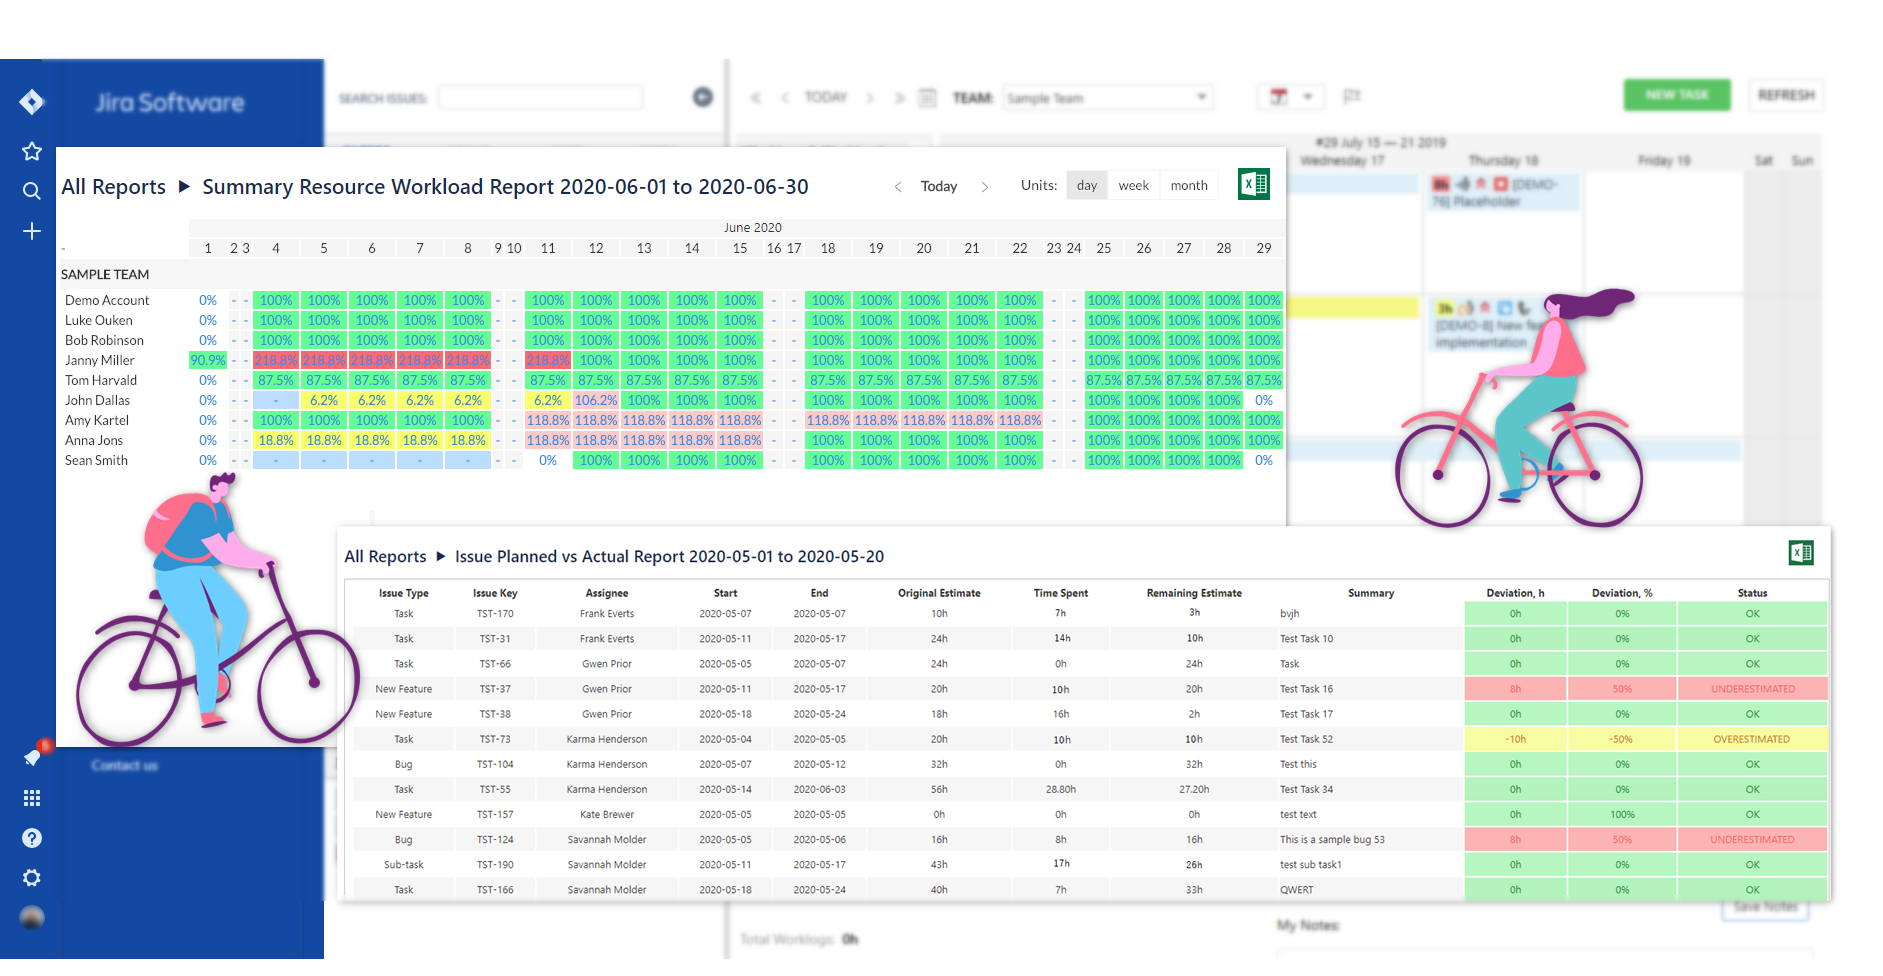Click issue key TST-124
The image size is (1883, 976).
click(x=495, y=840)
